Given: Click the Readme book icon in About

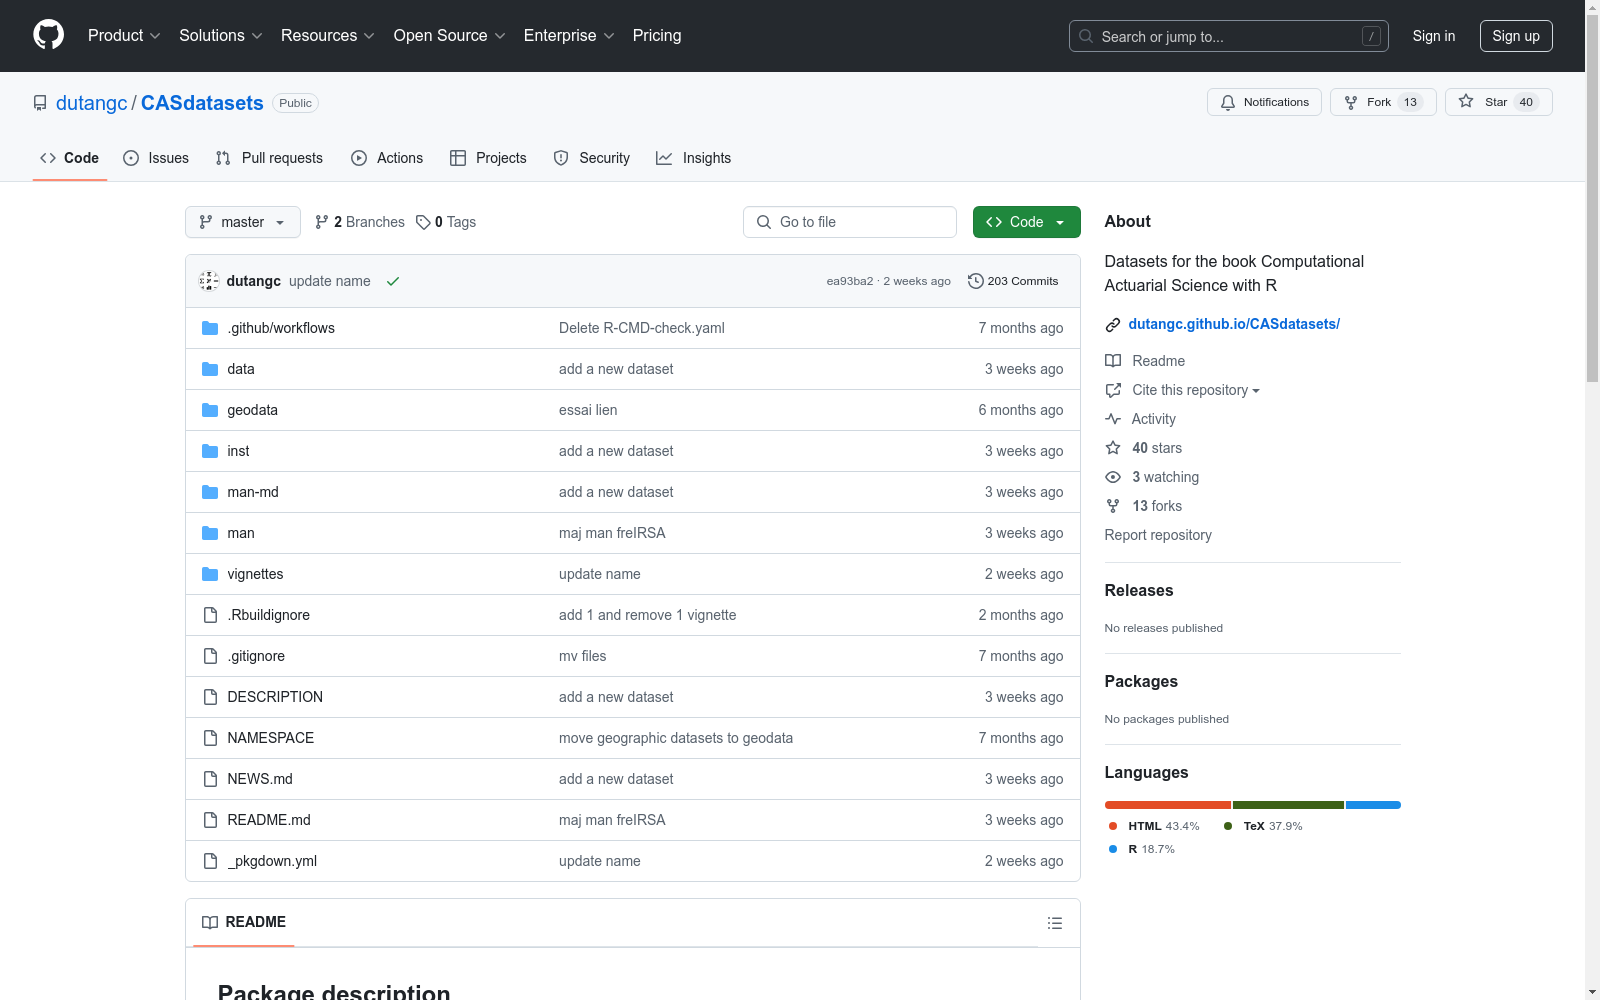Looking at the screenshot, I should click(1113, 361).
